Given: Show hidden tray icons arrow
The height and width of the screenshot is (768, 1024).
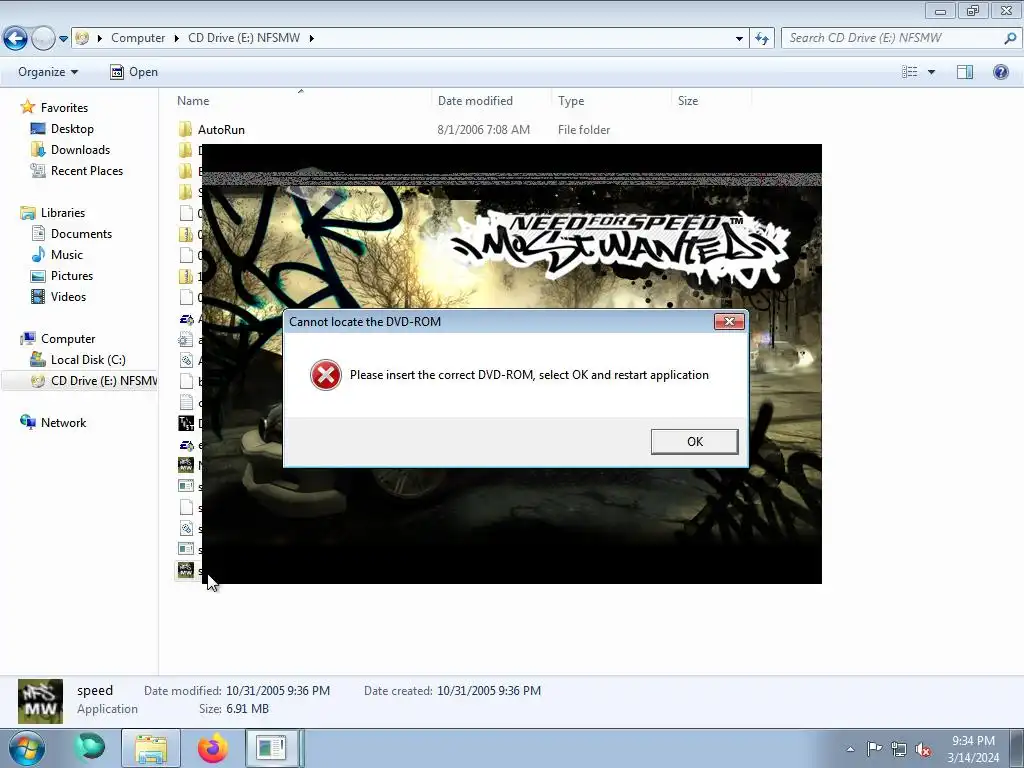Looking at the screenshot, I should pyautogui.click(x=850, y=749).
